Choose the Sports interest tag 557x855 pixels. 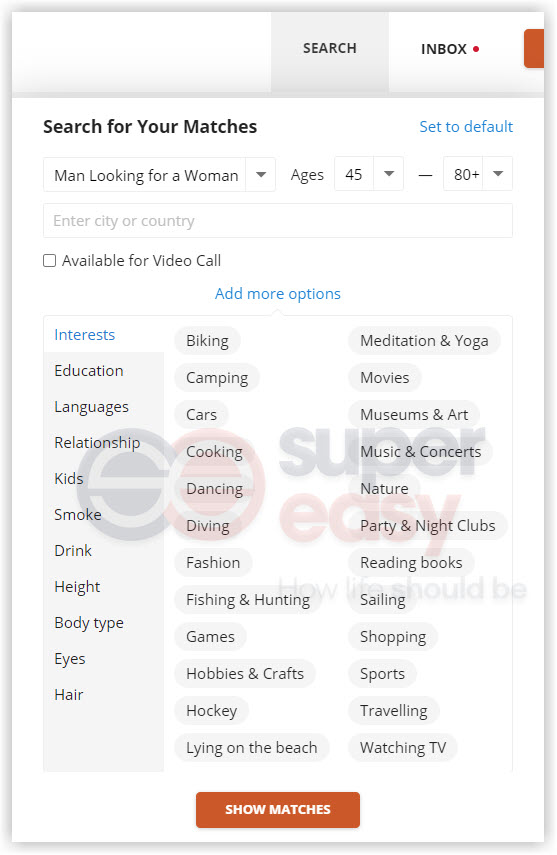pos(382,674)
